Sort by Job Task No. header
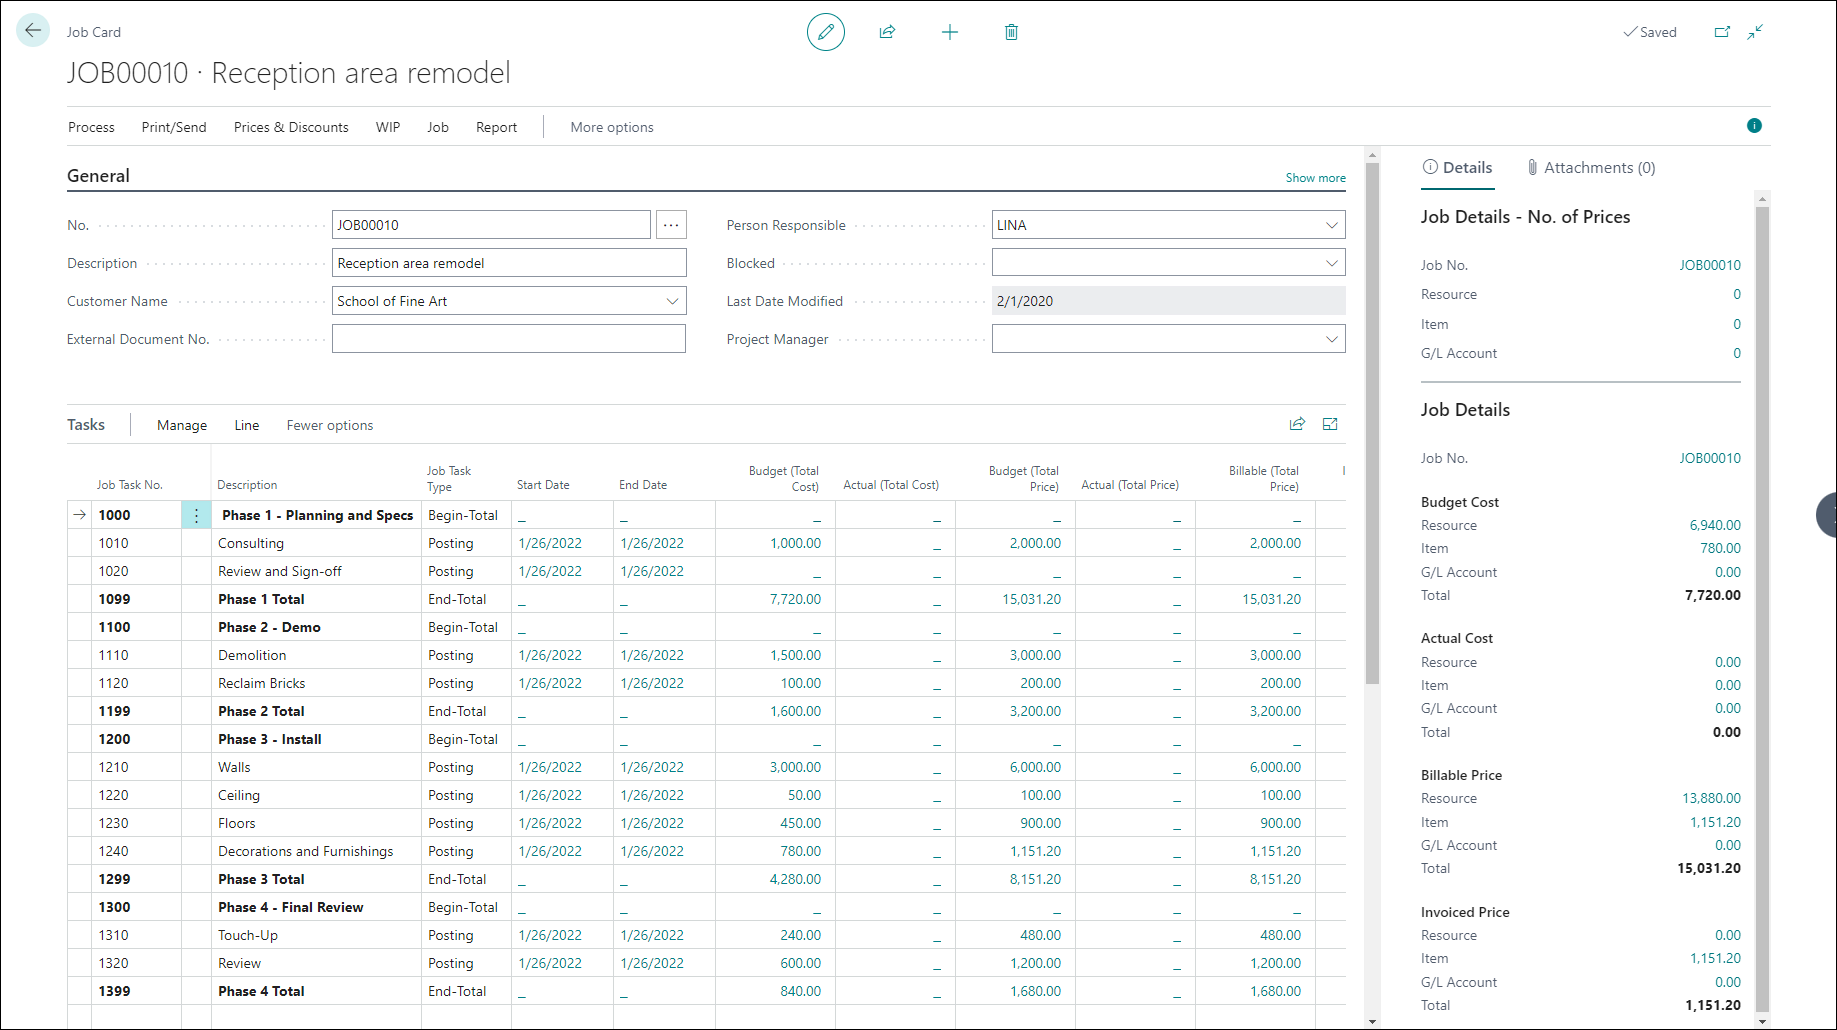 129,485
